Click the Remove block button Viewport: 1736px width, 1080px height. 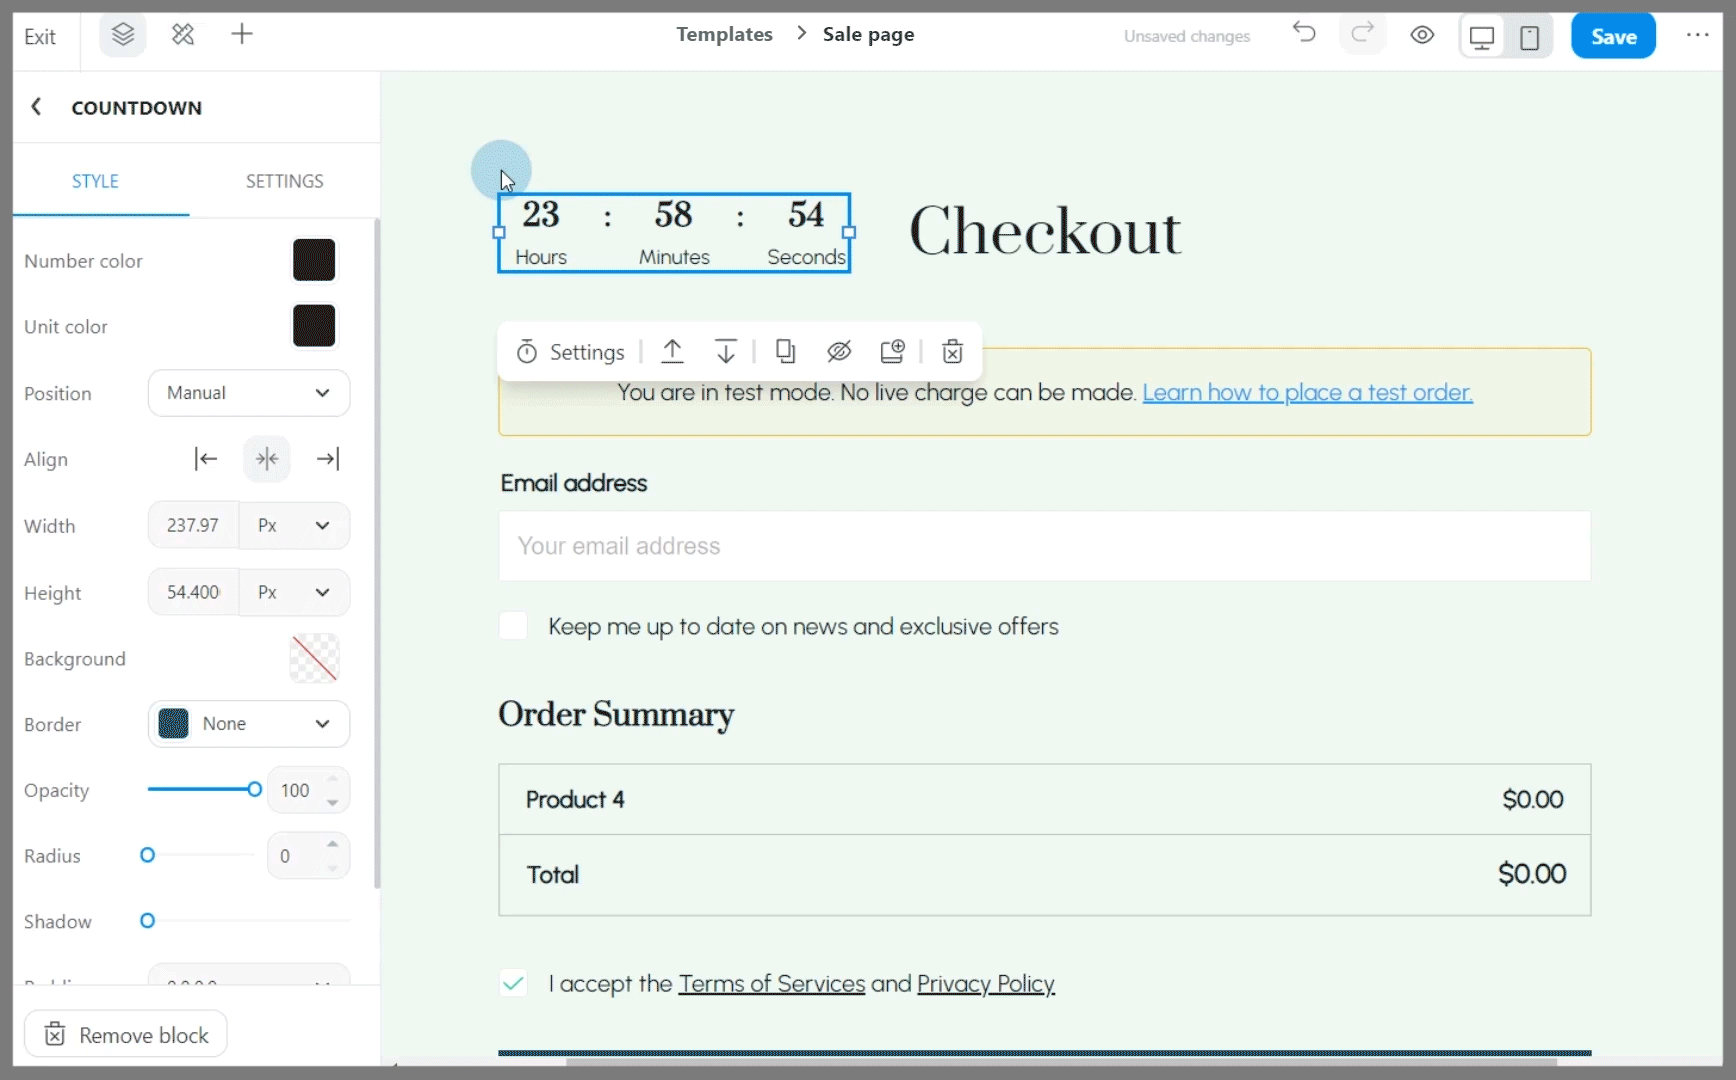(x=126, y=1034)
